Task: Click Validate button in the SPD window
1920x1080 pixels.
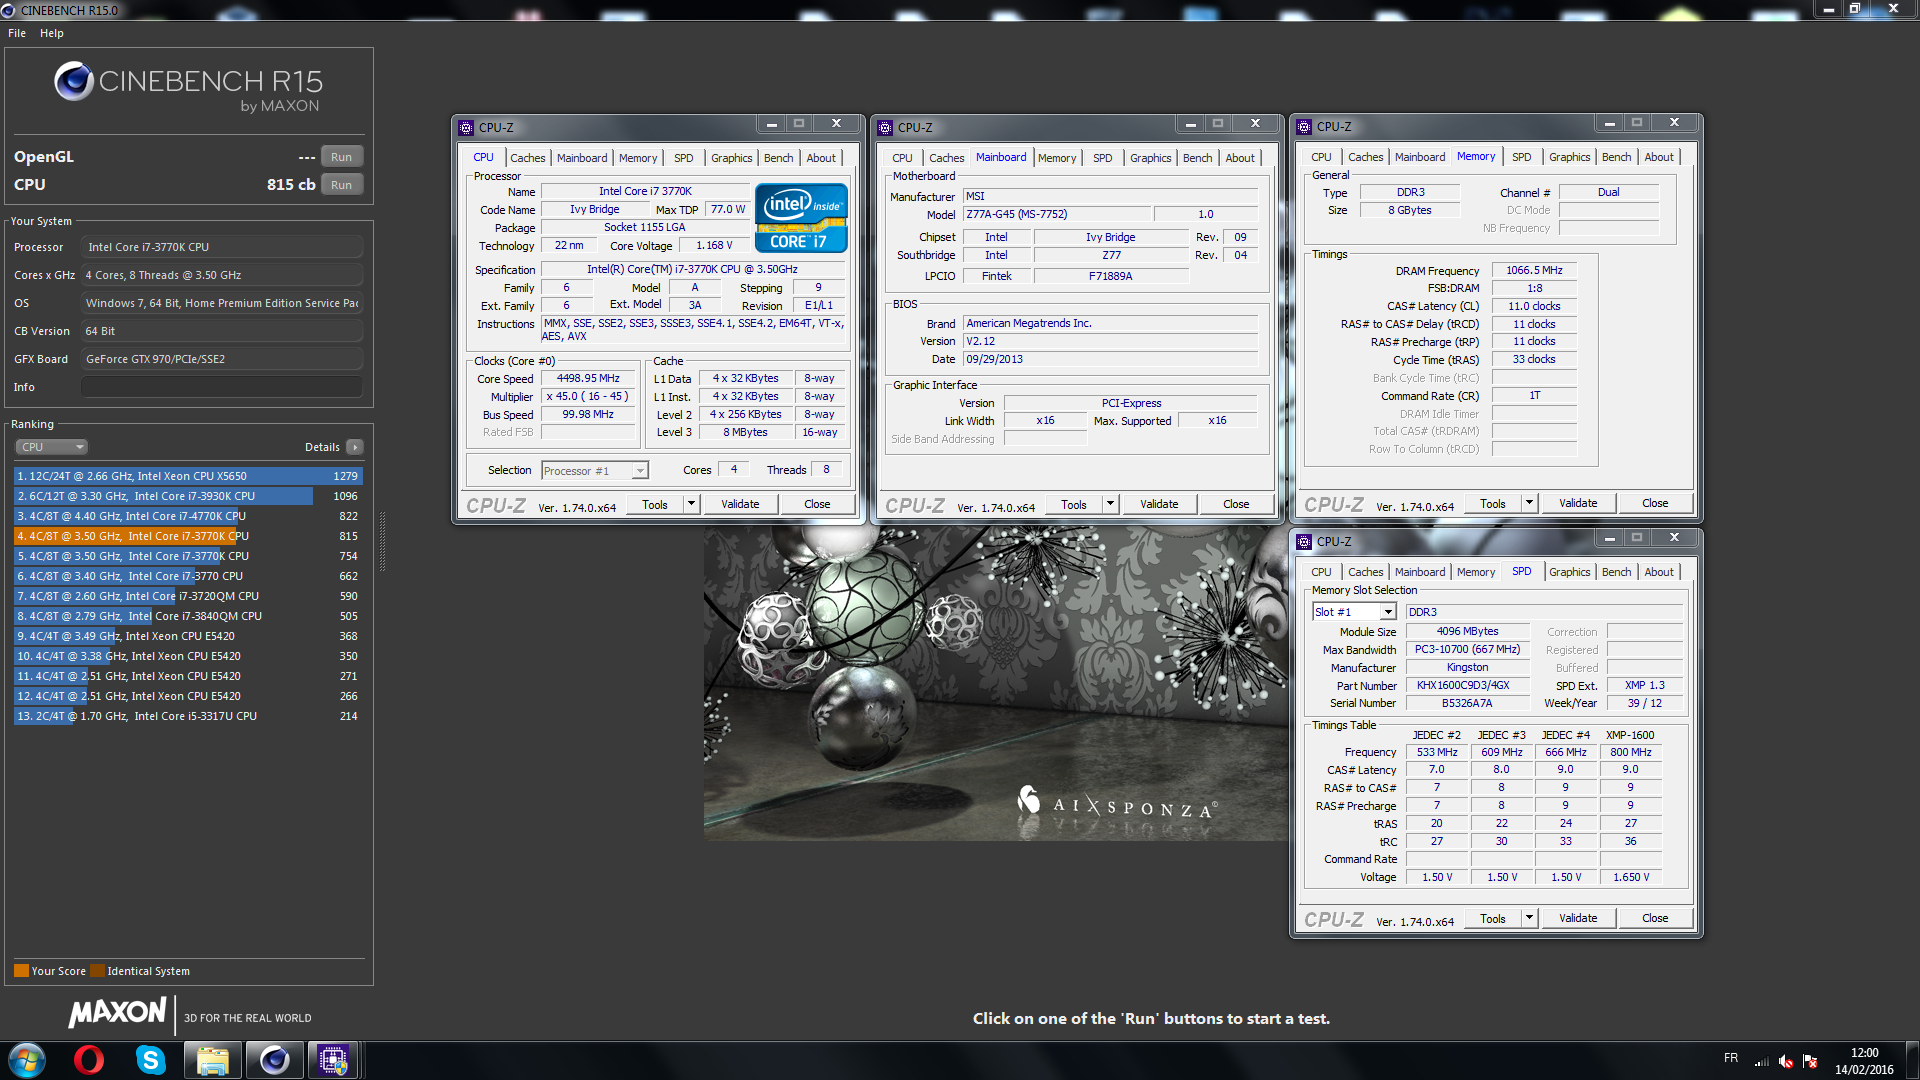Action: coord(1578,918)
